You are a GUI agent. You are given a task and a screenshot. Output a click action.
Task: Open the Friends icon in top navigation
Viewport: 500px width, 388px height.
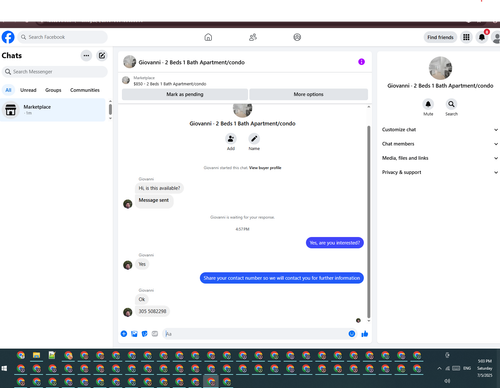pyautogui.click(x=253, y=37)
